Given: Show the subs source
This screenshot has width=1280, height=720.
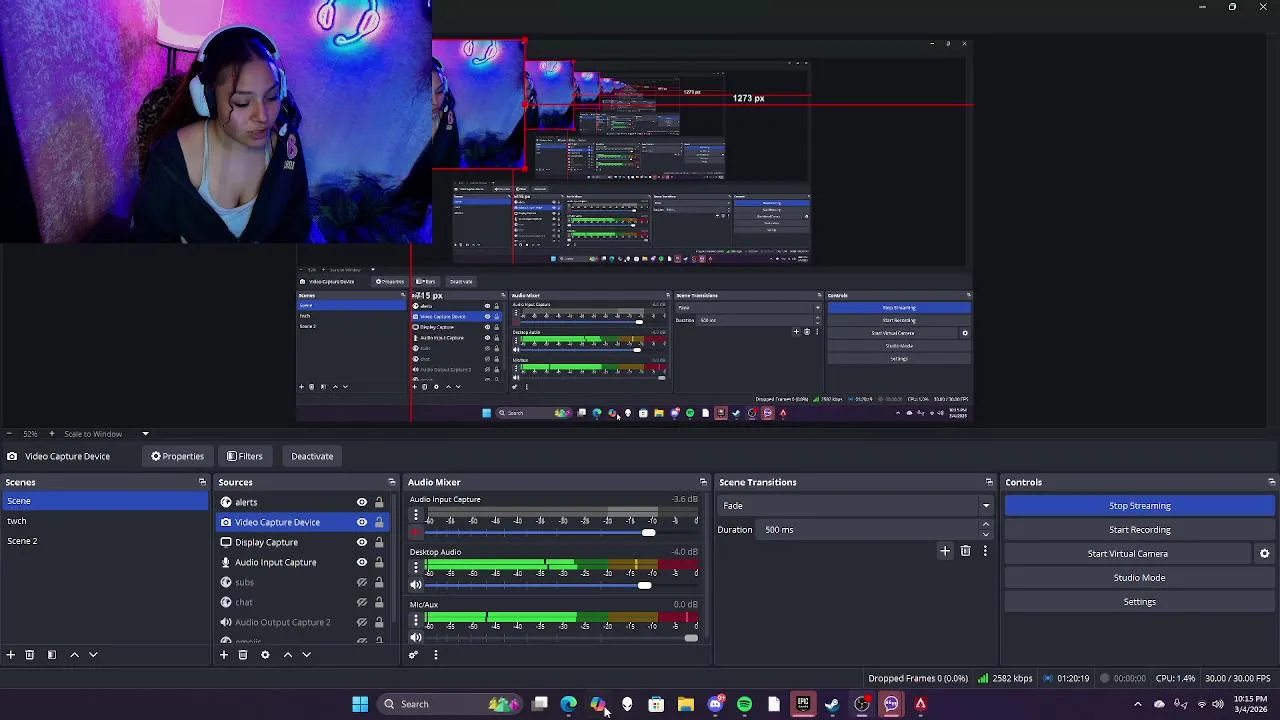Looking at the screenshot, I should tap(362, 582).
